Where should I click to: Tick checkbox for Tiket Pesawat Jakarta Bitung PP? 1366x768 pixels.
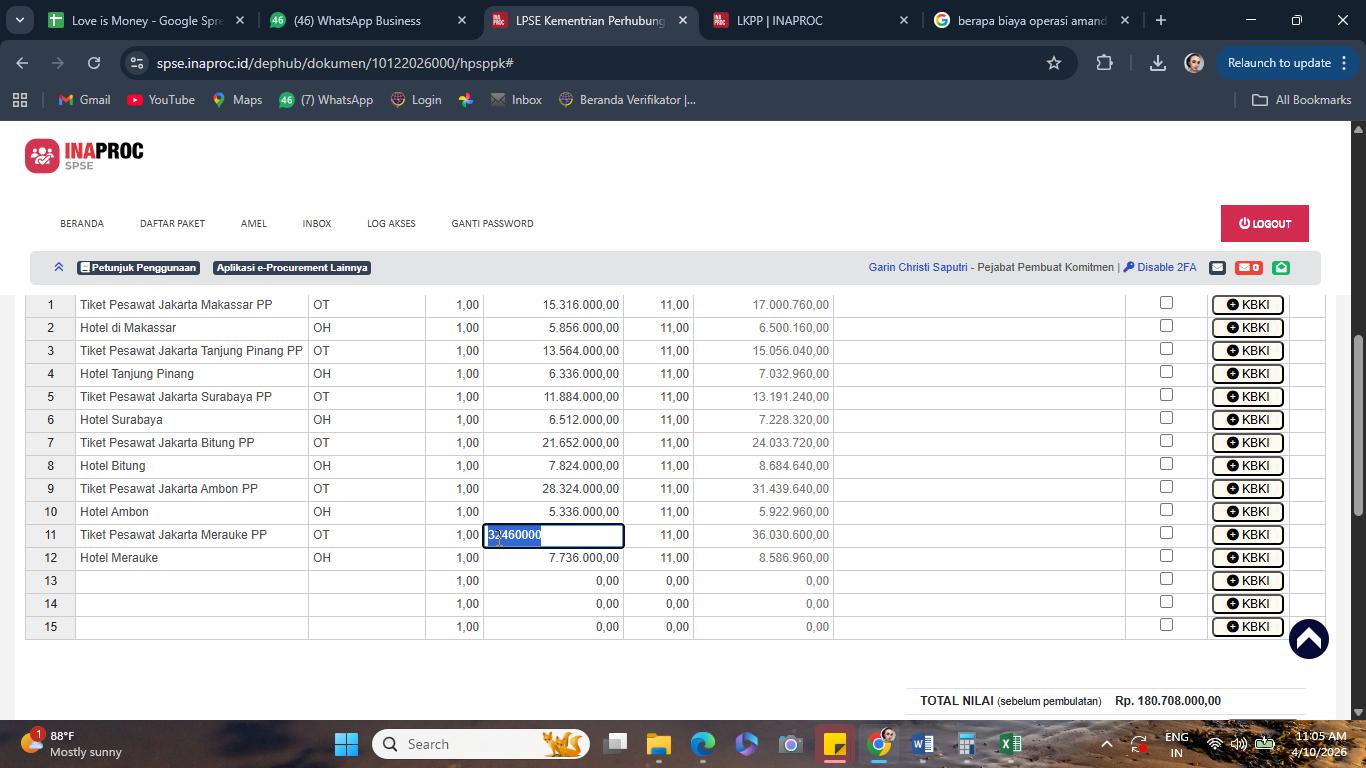click(x=1166, y=441)
